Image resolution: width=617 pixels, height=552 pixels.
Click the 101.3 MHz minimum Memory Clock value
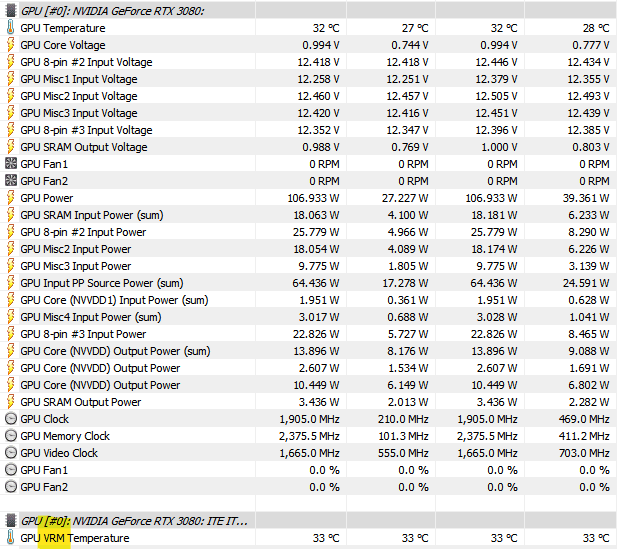click(403, 436)
